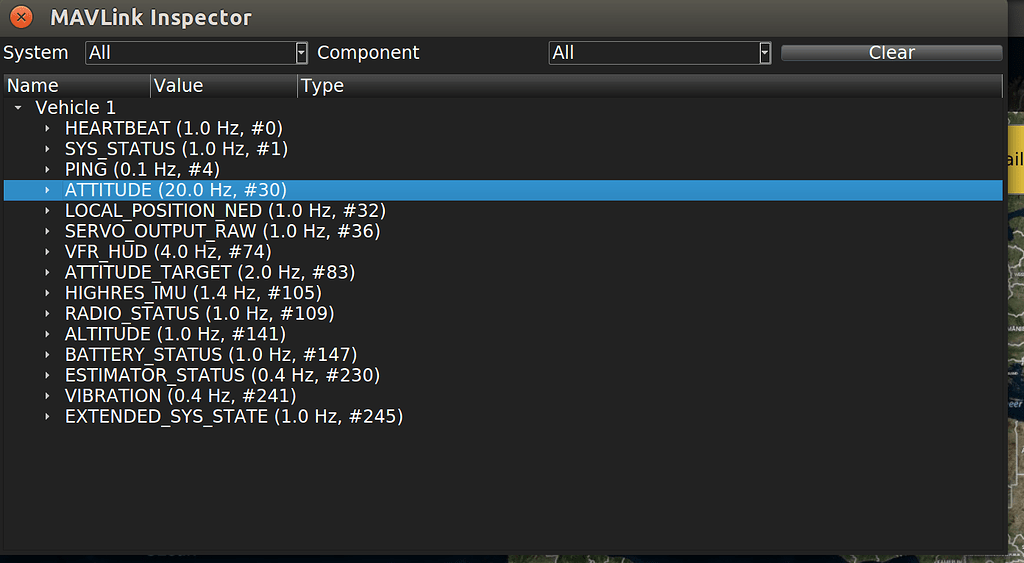
Task: Select the EXTENDED_SYS_STATE message
Action: point(233,416)
